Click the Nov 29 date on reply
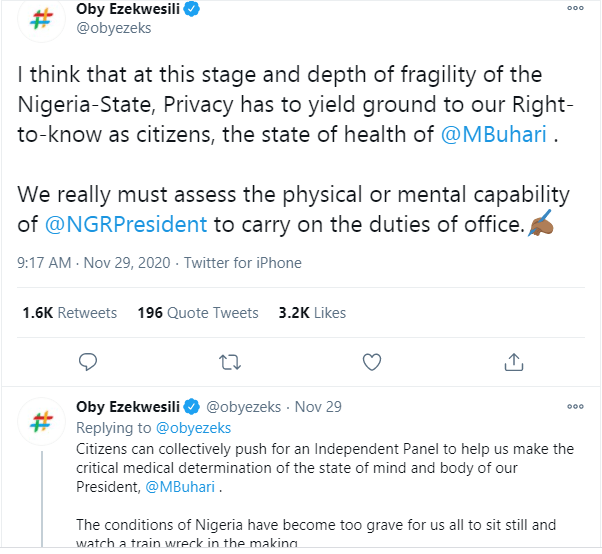The width and height of the screenshot is (602, 554). (x=318, y=407)
